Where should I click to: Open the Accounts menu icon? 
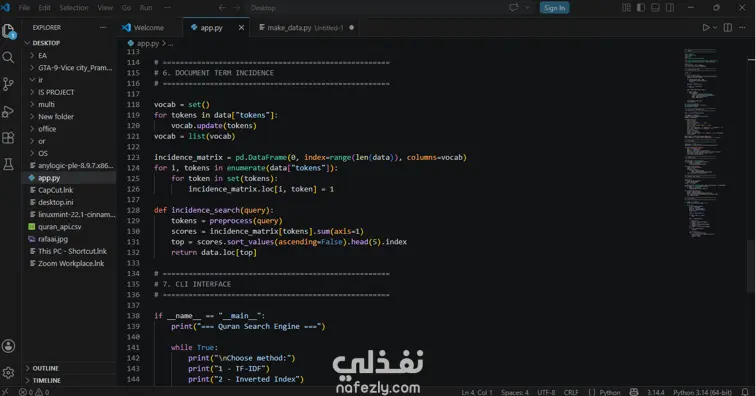point(8,346)
